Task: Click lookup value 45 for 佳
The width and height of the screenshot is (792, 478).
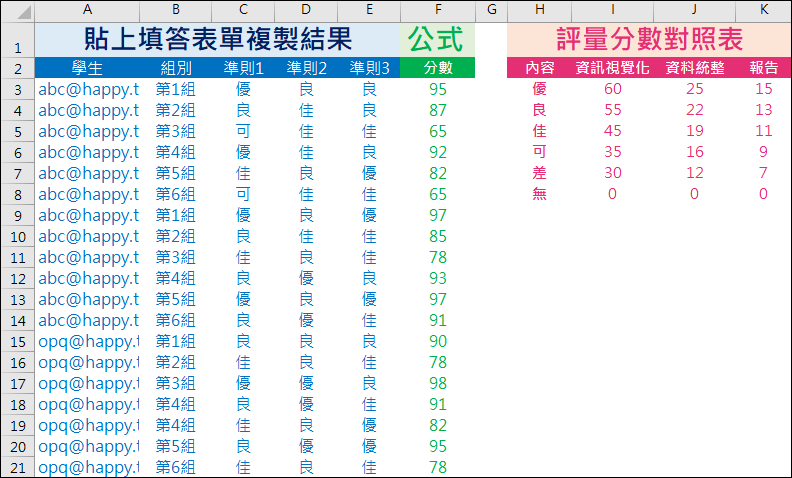Action: click(613, 131)
